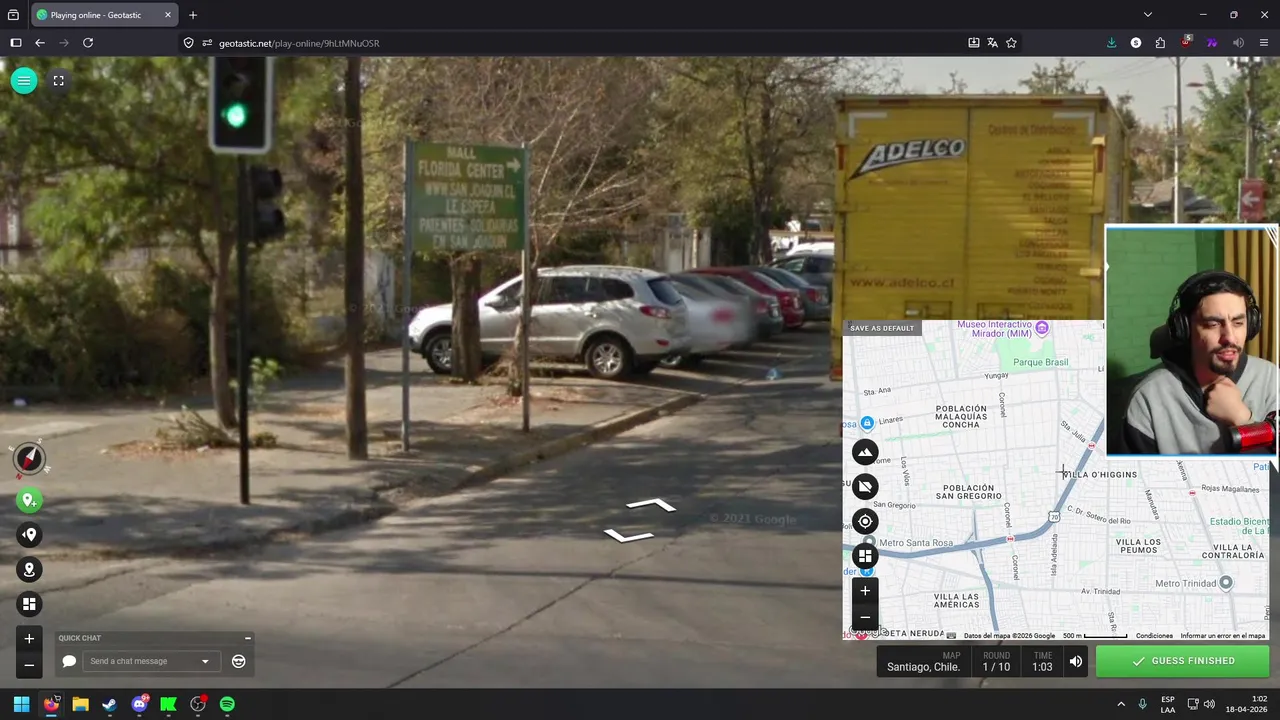The height and width of the screenshot is (720, 1280).
Task: Click the compass to reset heading
Action: 29,459
